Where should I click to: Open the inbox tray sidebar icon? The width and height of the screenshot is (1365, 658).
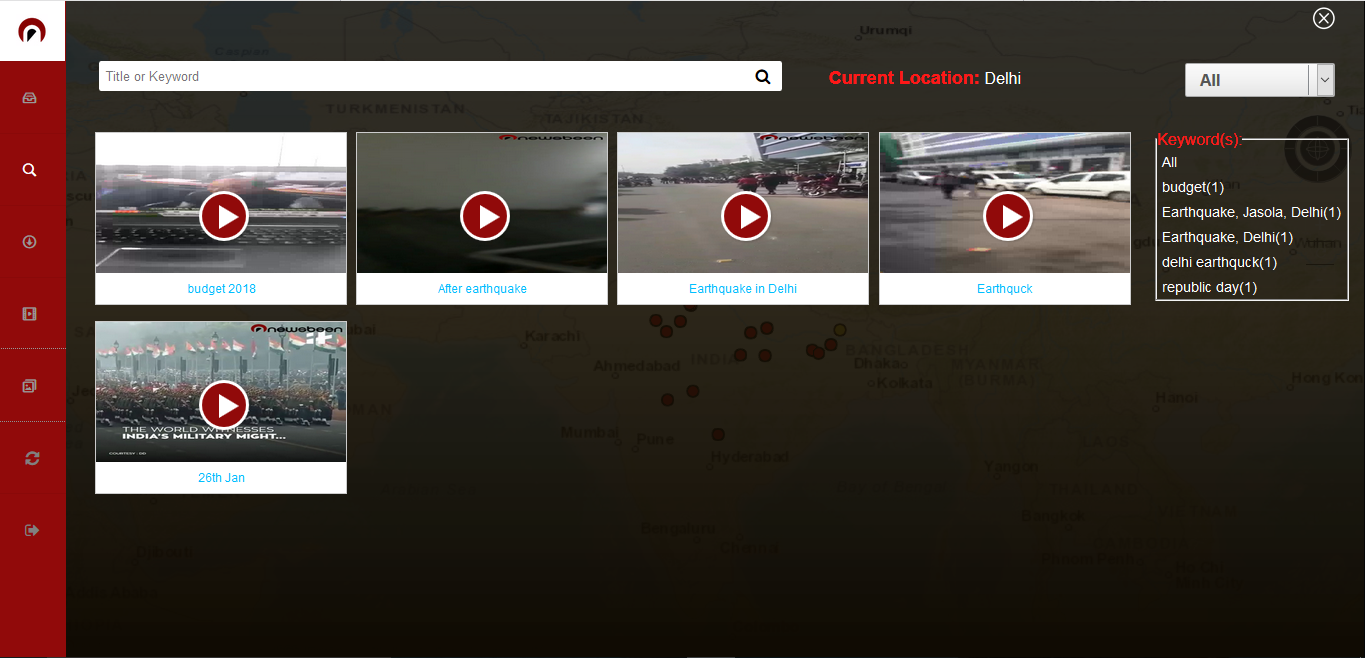(x=30, y=98)
